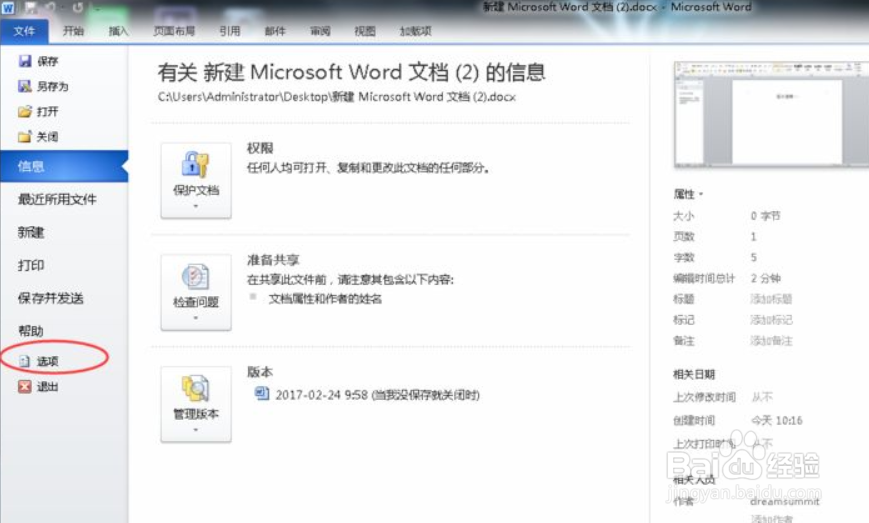The height and width of the screenshot is (523, 869).
Task: Click the Save As icon
Action: point(25,86)
